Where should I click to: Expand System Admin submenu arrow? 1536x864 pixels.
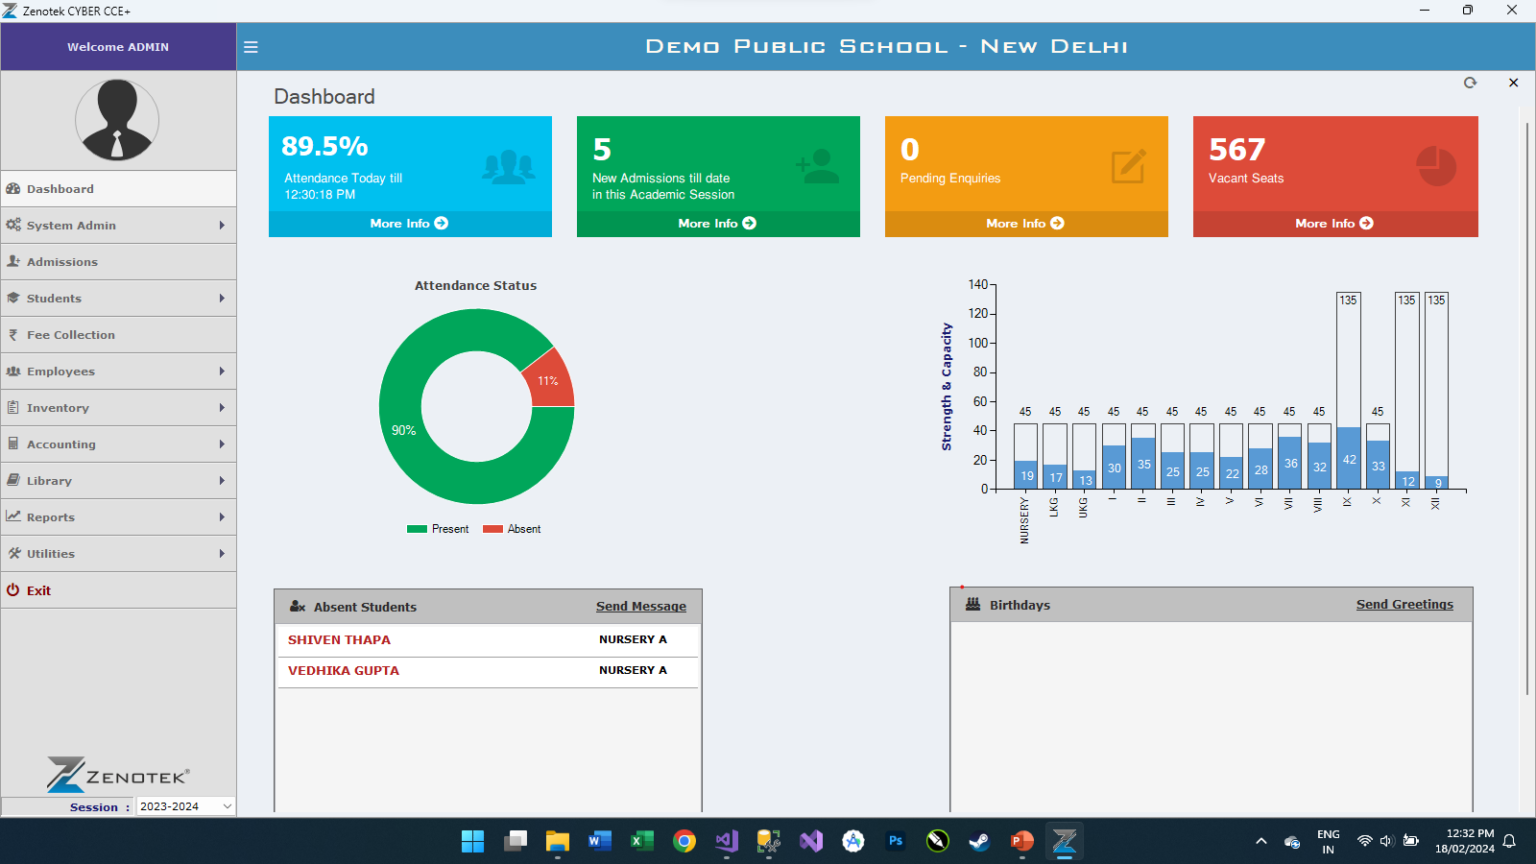[222, 226]
